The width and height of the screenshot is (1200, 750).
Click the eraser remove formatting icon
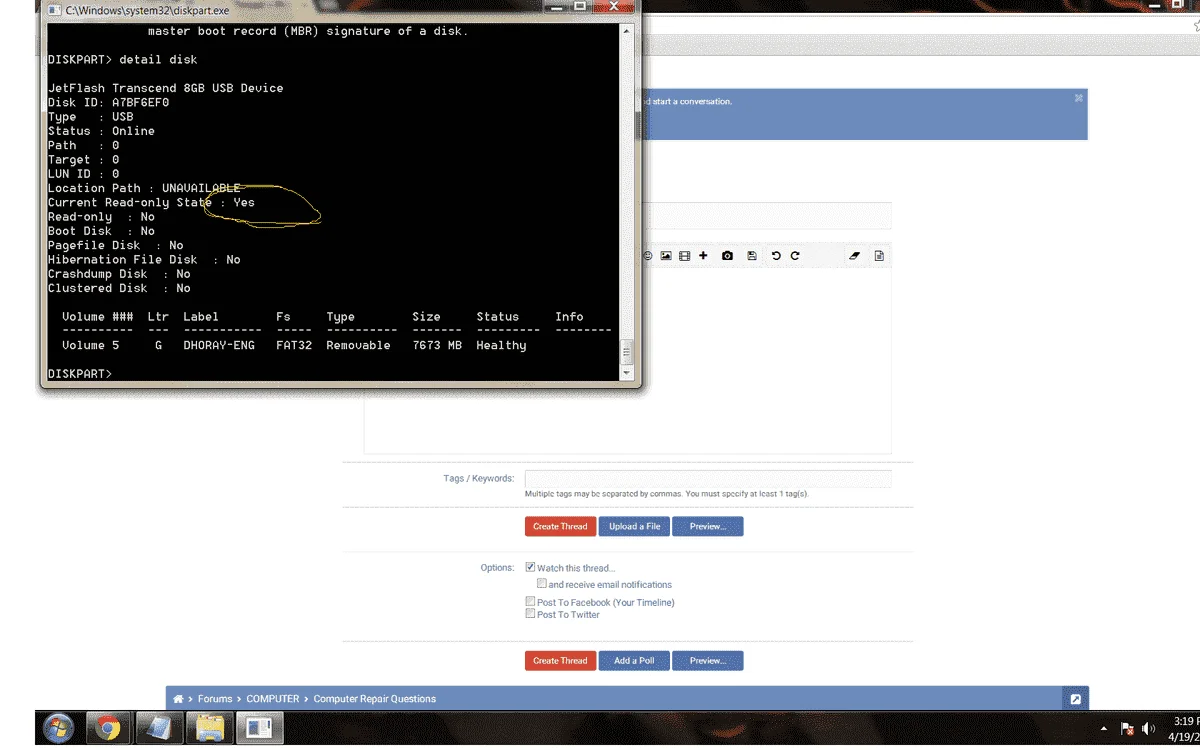(x=854, y=256)
